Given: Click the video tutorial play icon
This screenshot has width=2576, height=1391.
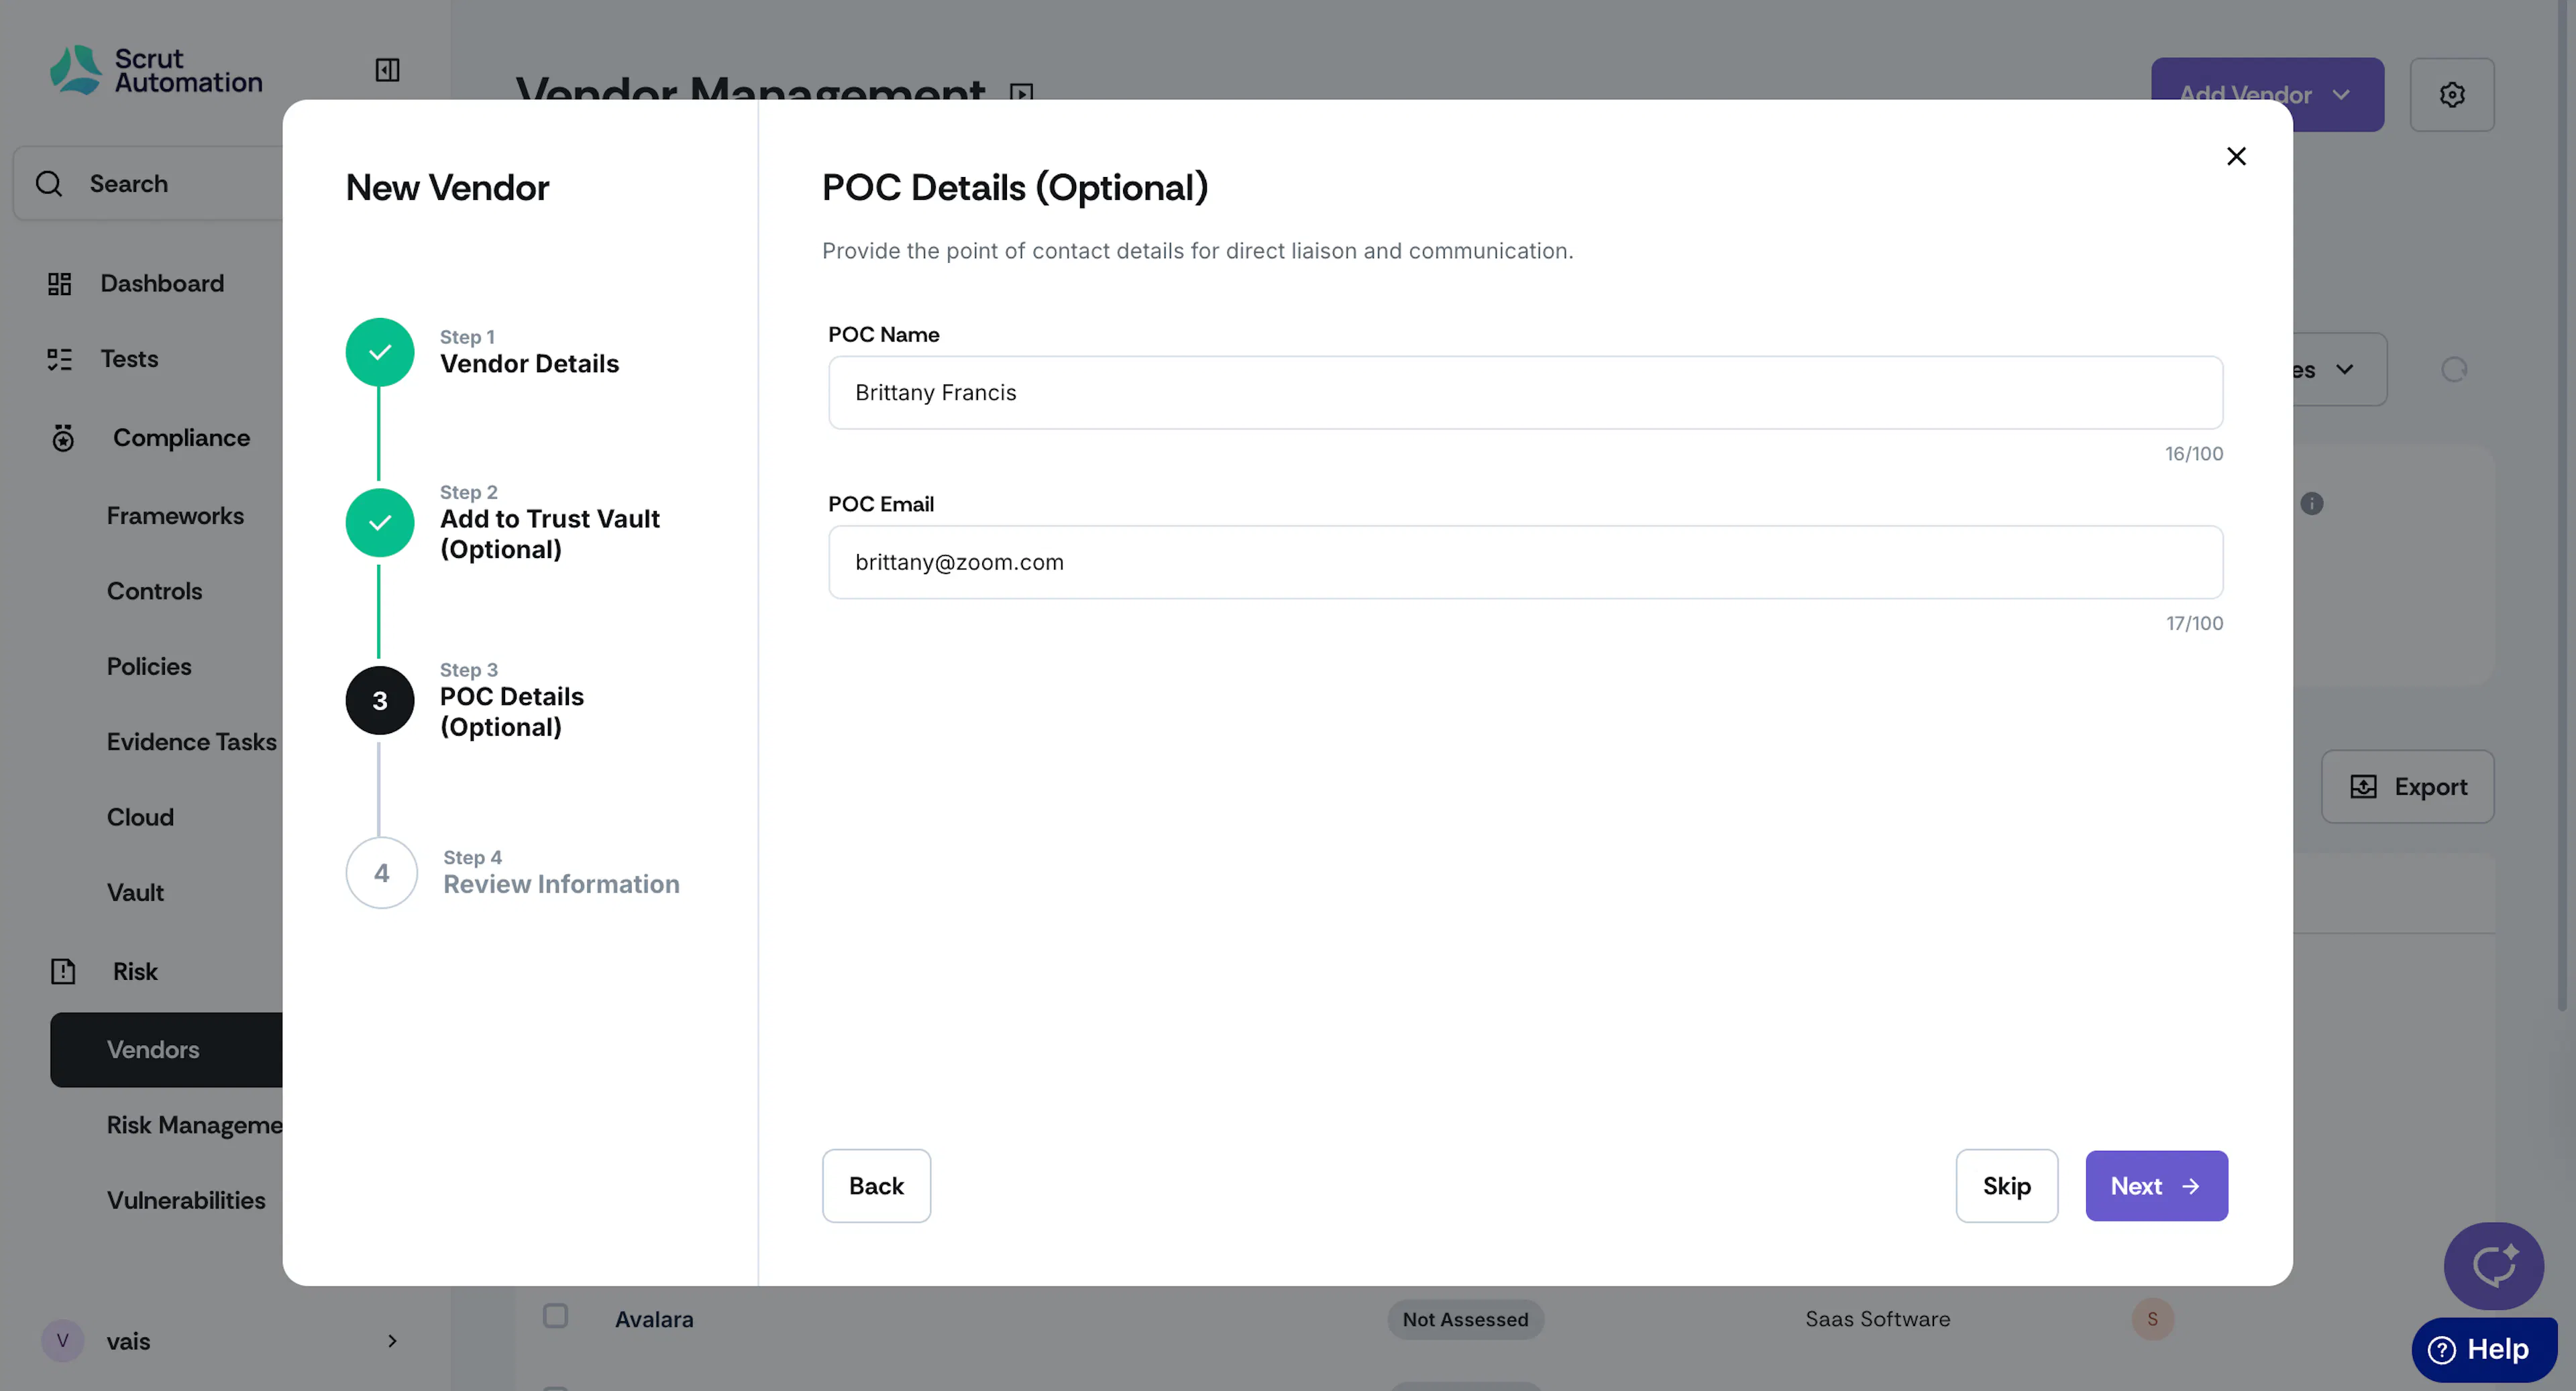Looking at the screenshot, I should click(1021, 93).
